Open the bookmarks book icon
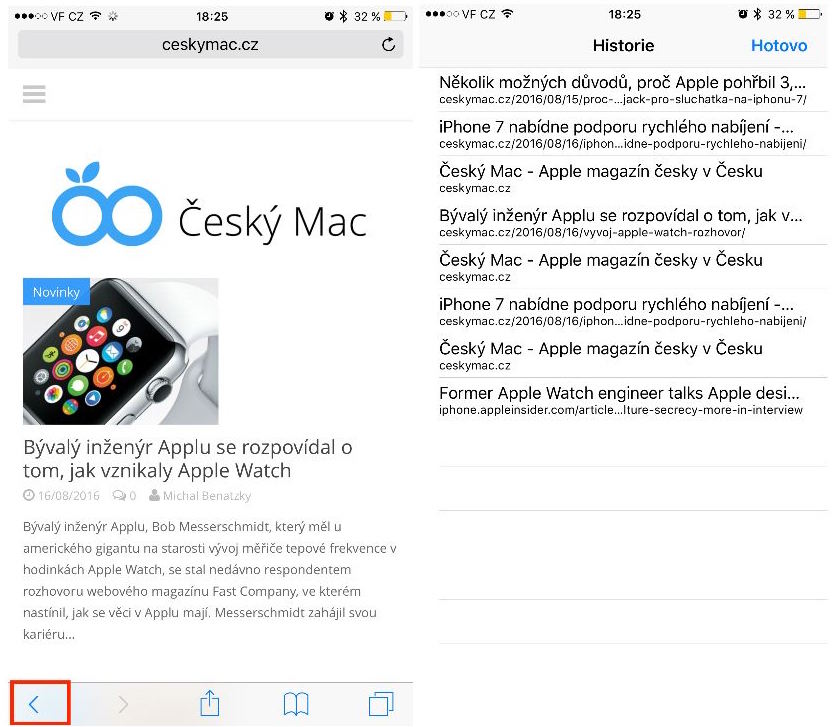This screenshot has height=727, width=836. (296, 704)
